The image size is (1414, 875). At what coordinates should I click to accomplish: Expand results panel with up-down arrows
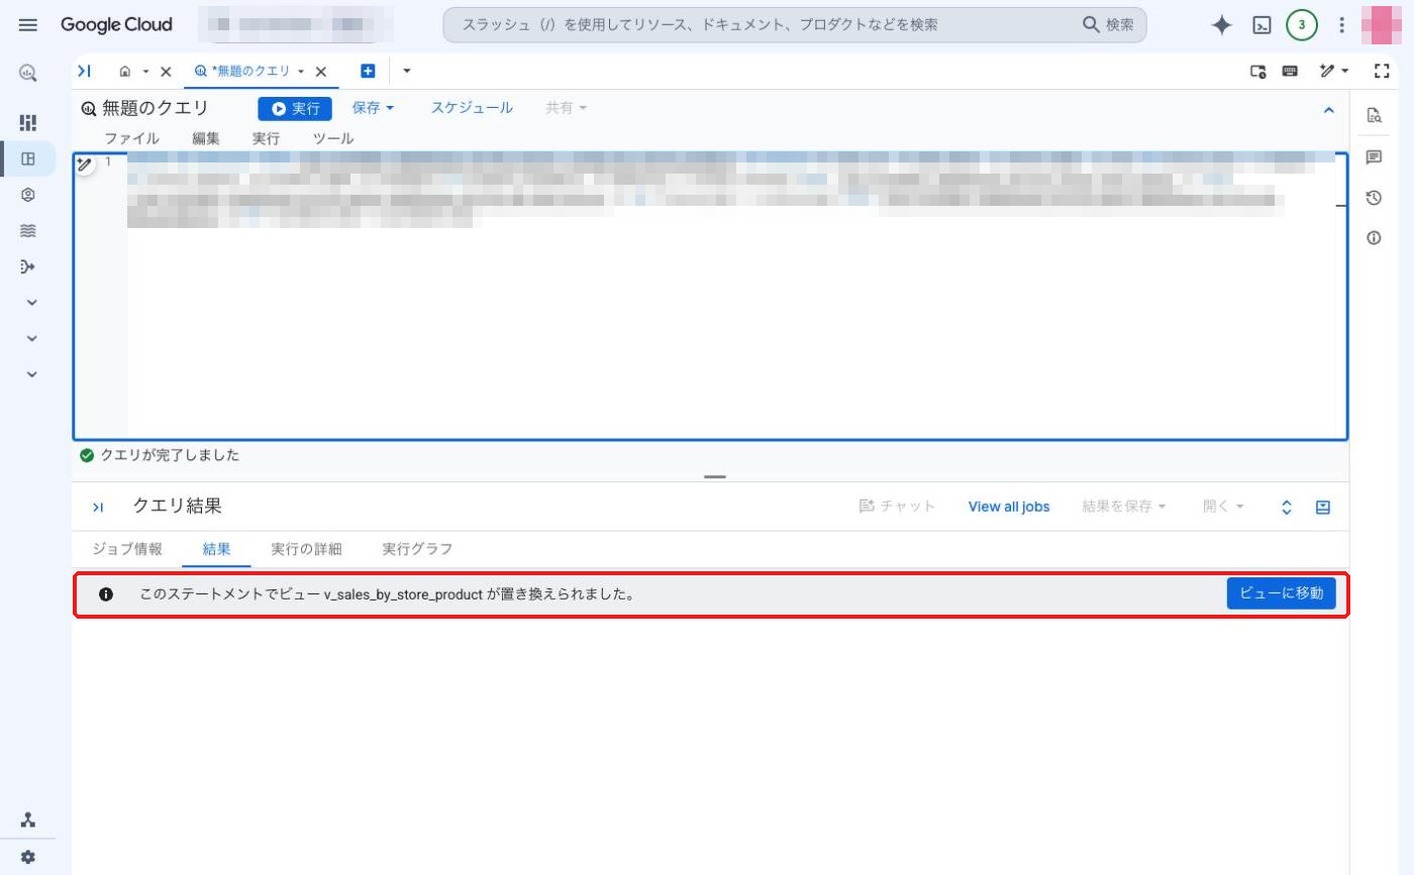click(x=1287, y=508)
